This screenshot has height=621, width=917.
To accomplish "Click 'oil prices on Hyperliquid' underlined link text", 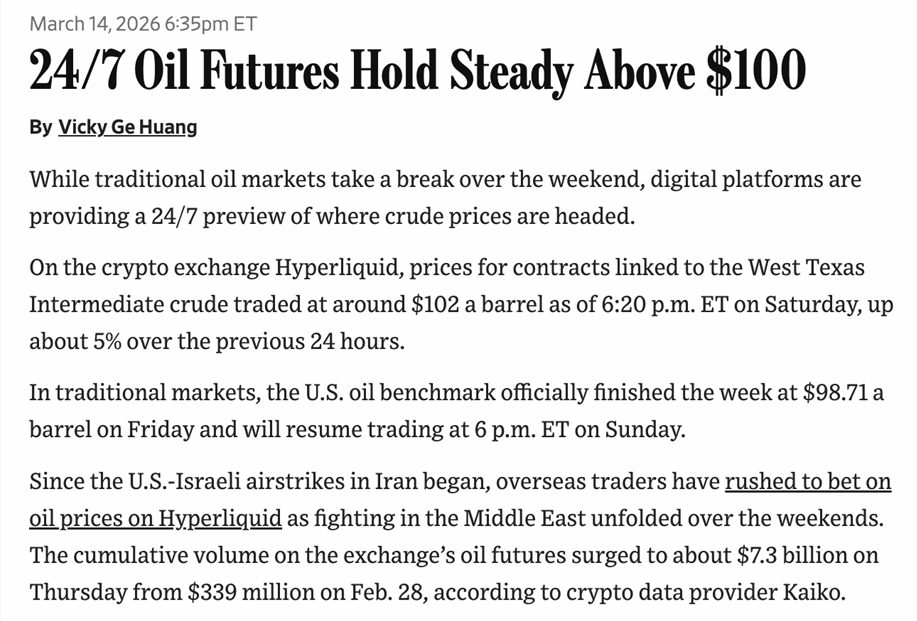I will [x=156, y=518].
